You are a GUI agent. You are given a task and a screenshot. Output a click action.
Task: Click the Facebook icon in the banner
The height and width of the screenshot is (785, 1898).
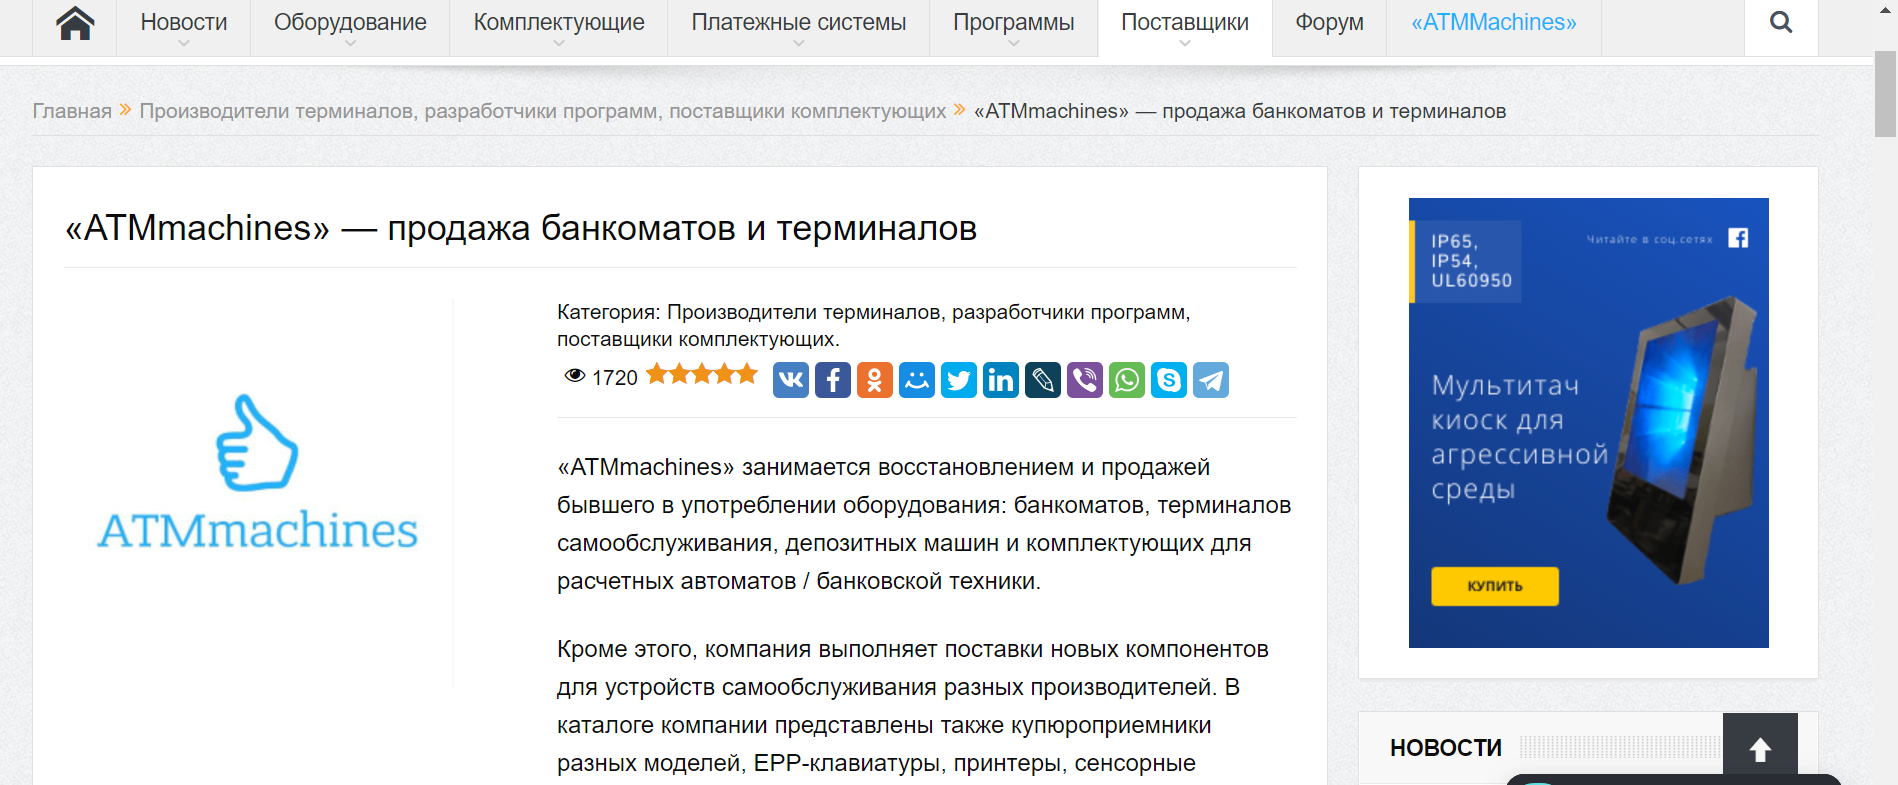[1738, 238]
